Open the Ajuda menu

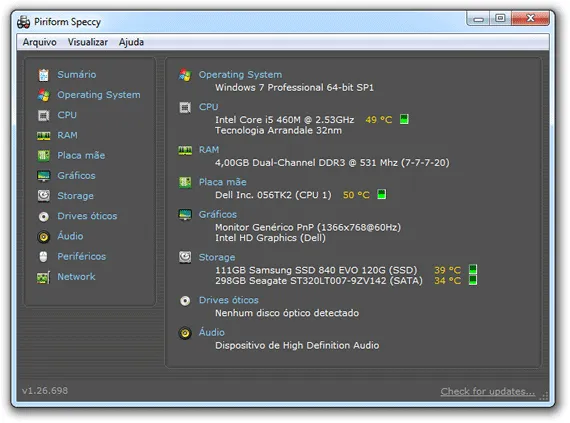(x=131, y=42)
